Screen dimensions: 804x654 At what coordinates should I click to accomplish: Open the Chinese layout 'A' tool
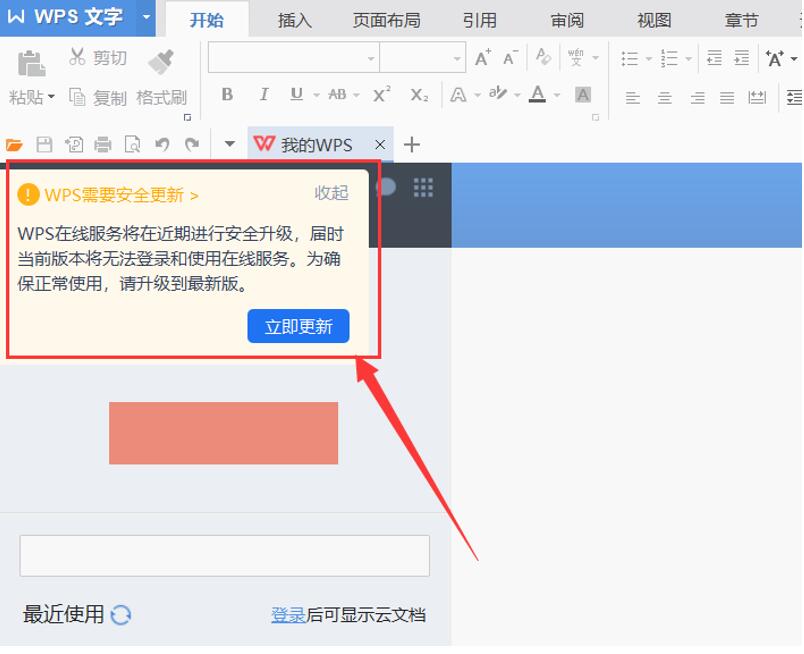(x=774, y=58)
